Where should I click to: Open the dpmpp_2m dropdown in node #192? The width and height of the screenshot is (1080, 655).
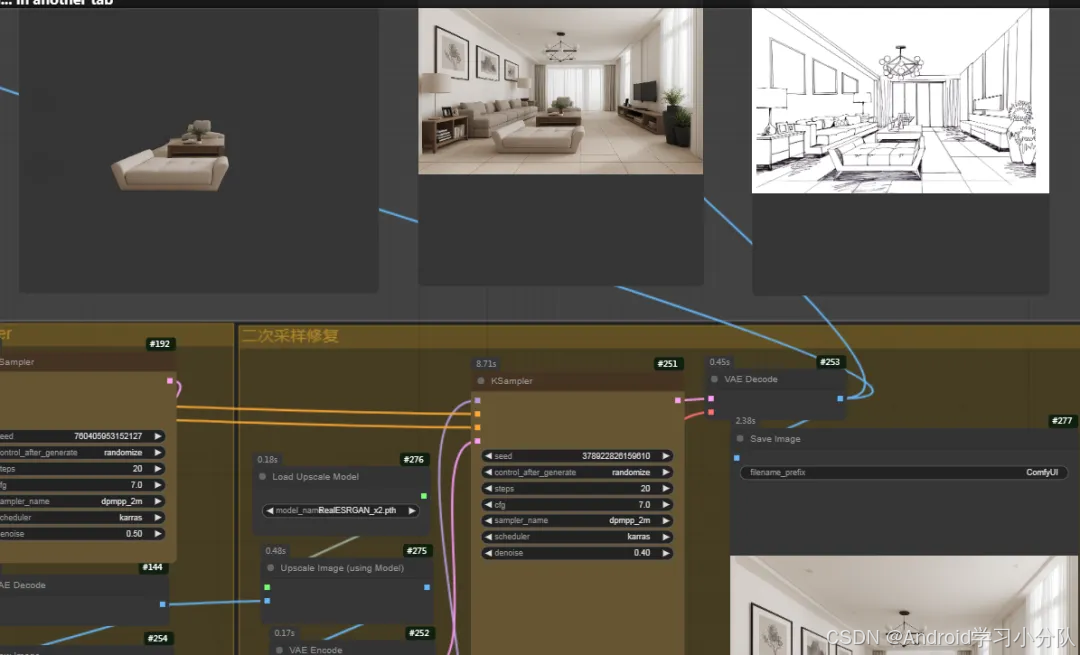(81, 501)
